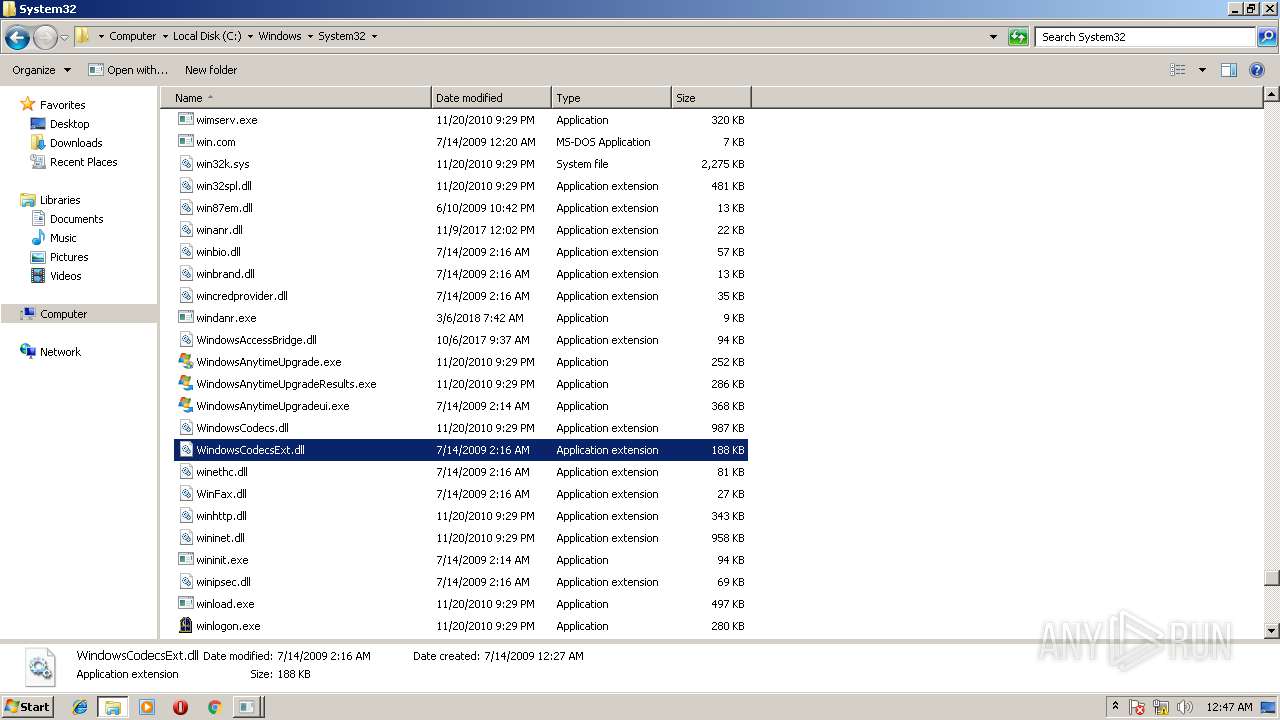Select Network in navigation pane
The image size is (1280, 720).
point(60,352)
